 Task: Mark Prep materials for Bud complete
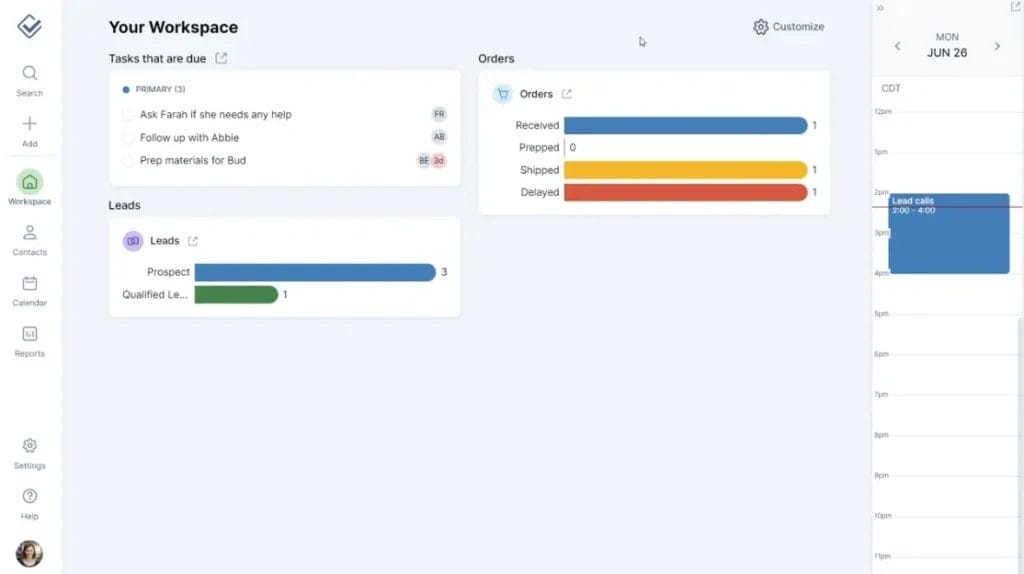click(x=128, y=161)
